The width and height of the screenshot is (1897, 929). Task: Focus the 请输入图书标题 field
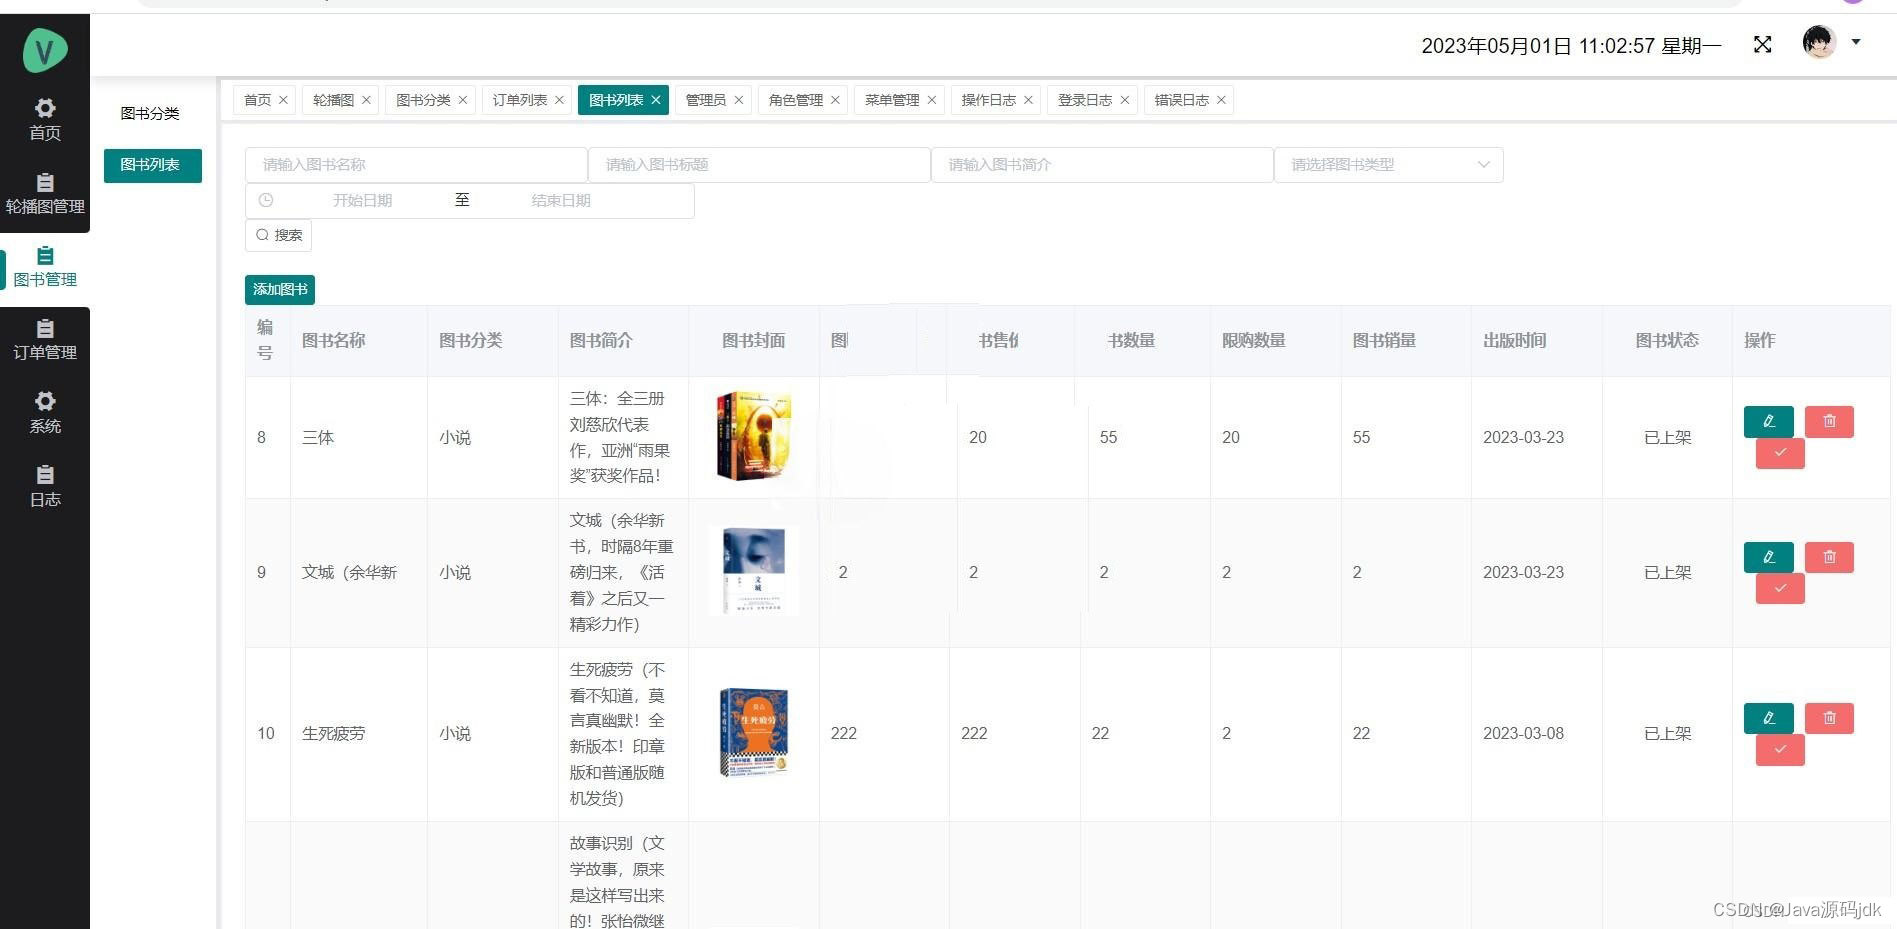click(759, 165)
